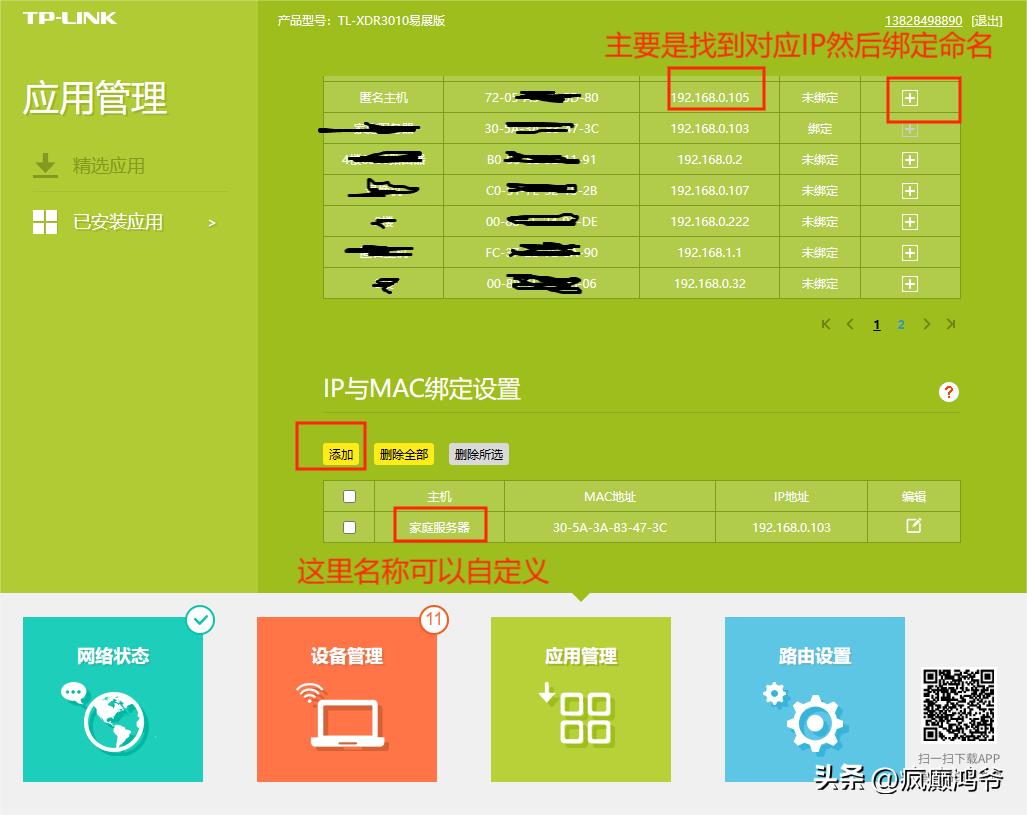The height and width of the screenshot is (815, 1027).
Task: Click the bind (+) icon for 192.168.0.2
Action: tap(910, 159)
